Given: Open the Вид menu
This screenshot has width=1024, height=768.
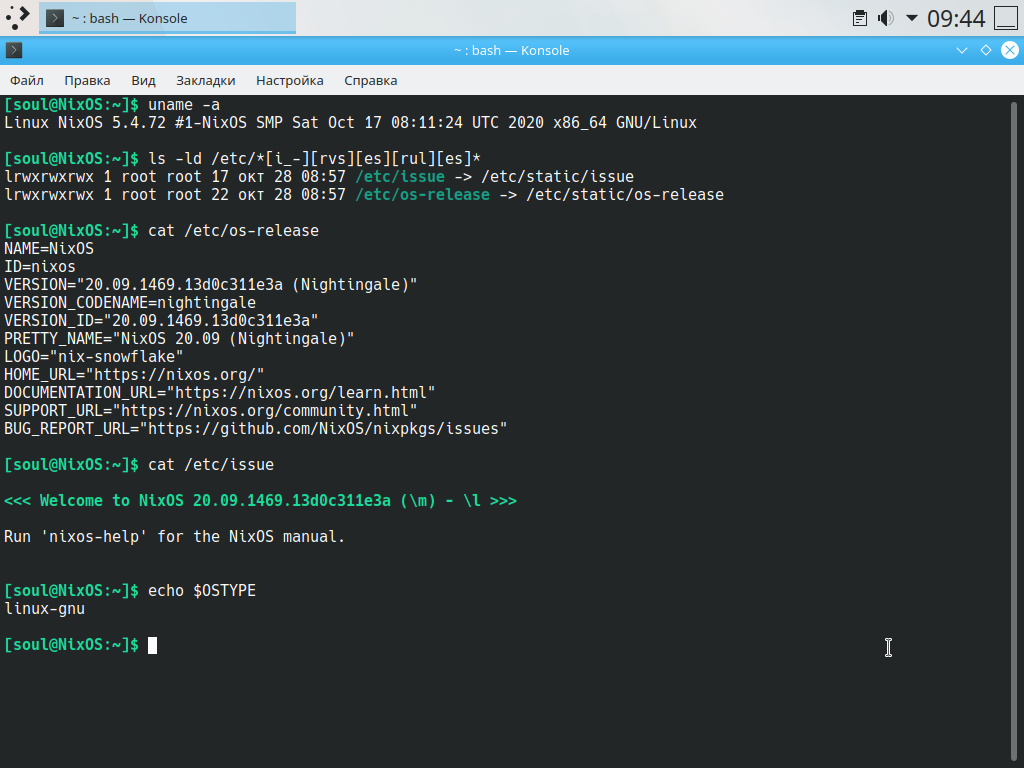Looking at the screenshot, I should [x=143, y=80].
